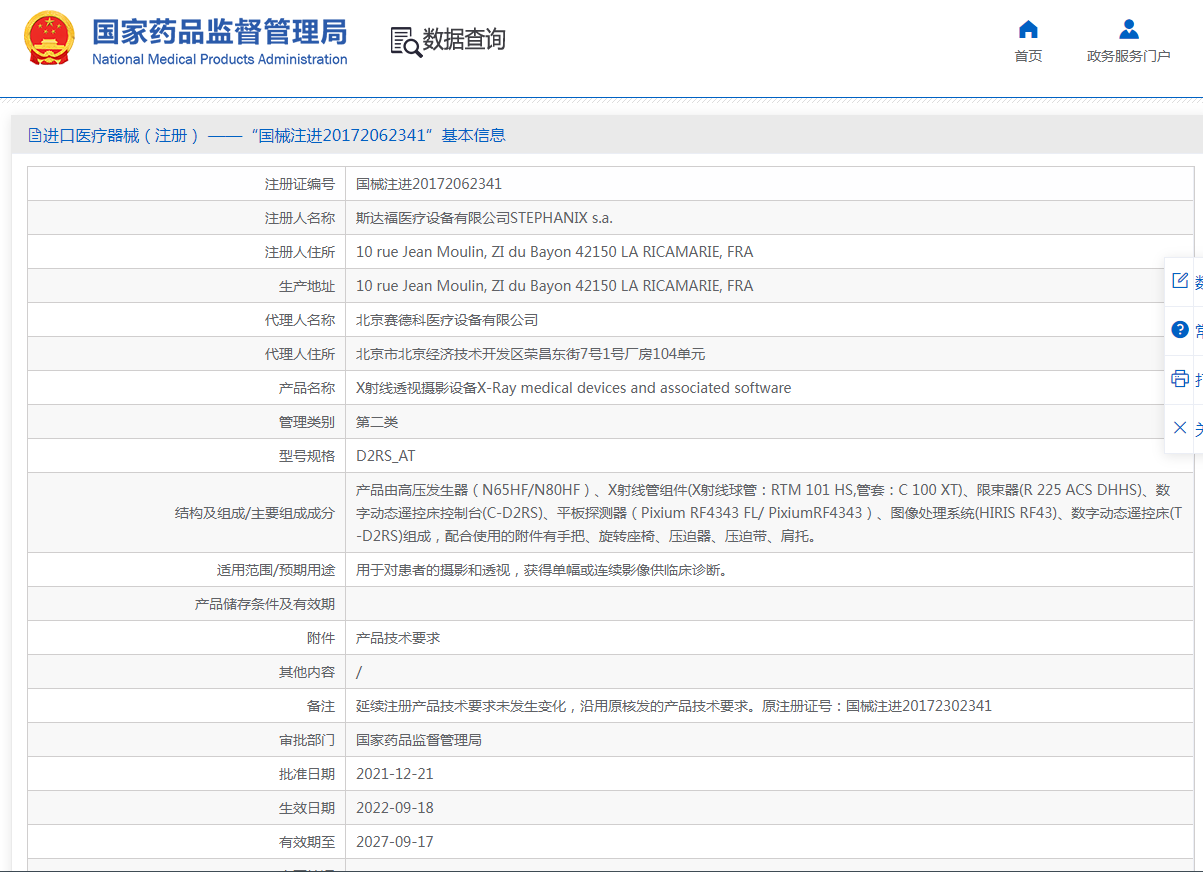Click the 管理类别 label cell
Viewport: 1203px width, 872px height.
coord(186,422)
